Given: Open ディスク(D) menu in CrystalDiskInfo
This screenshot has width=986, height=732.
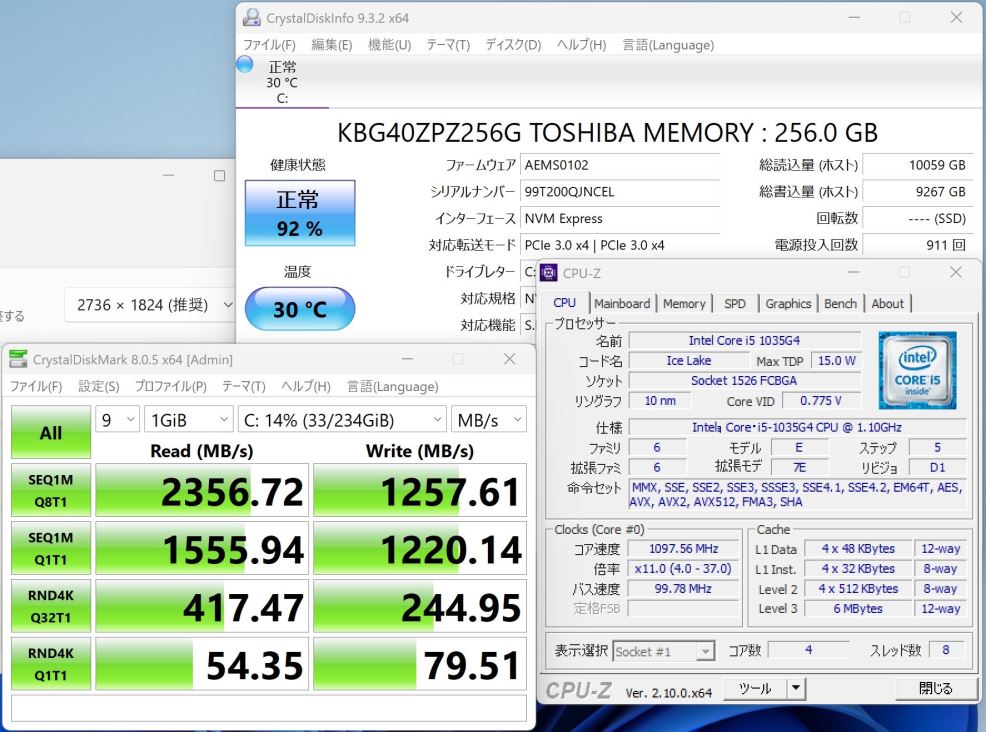Looking at the screenshot, I should (513, 45).
